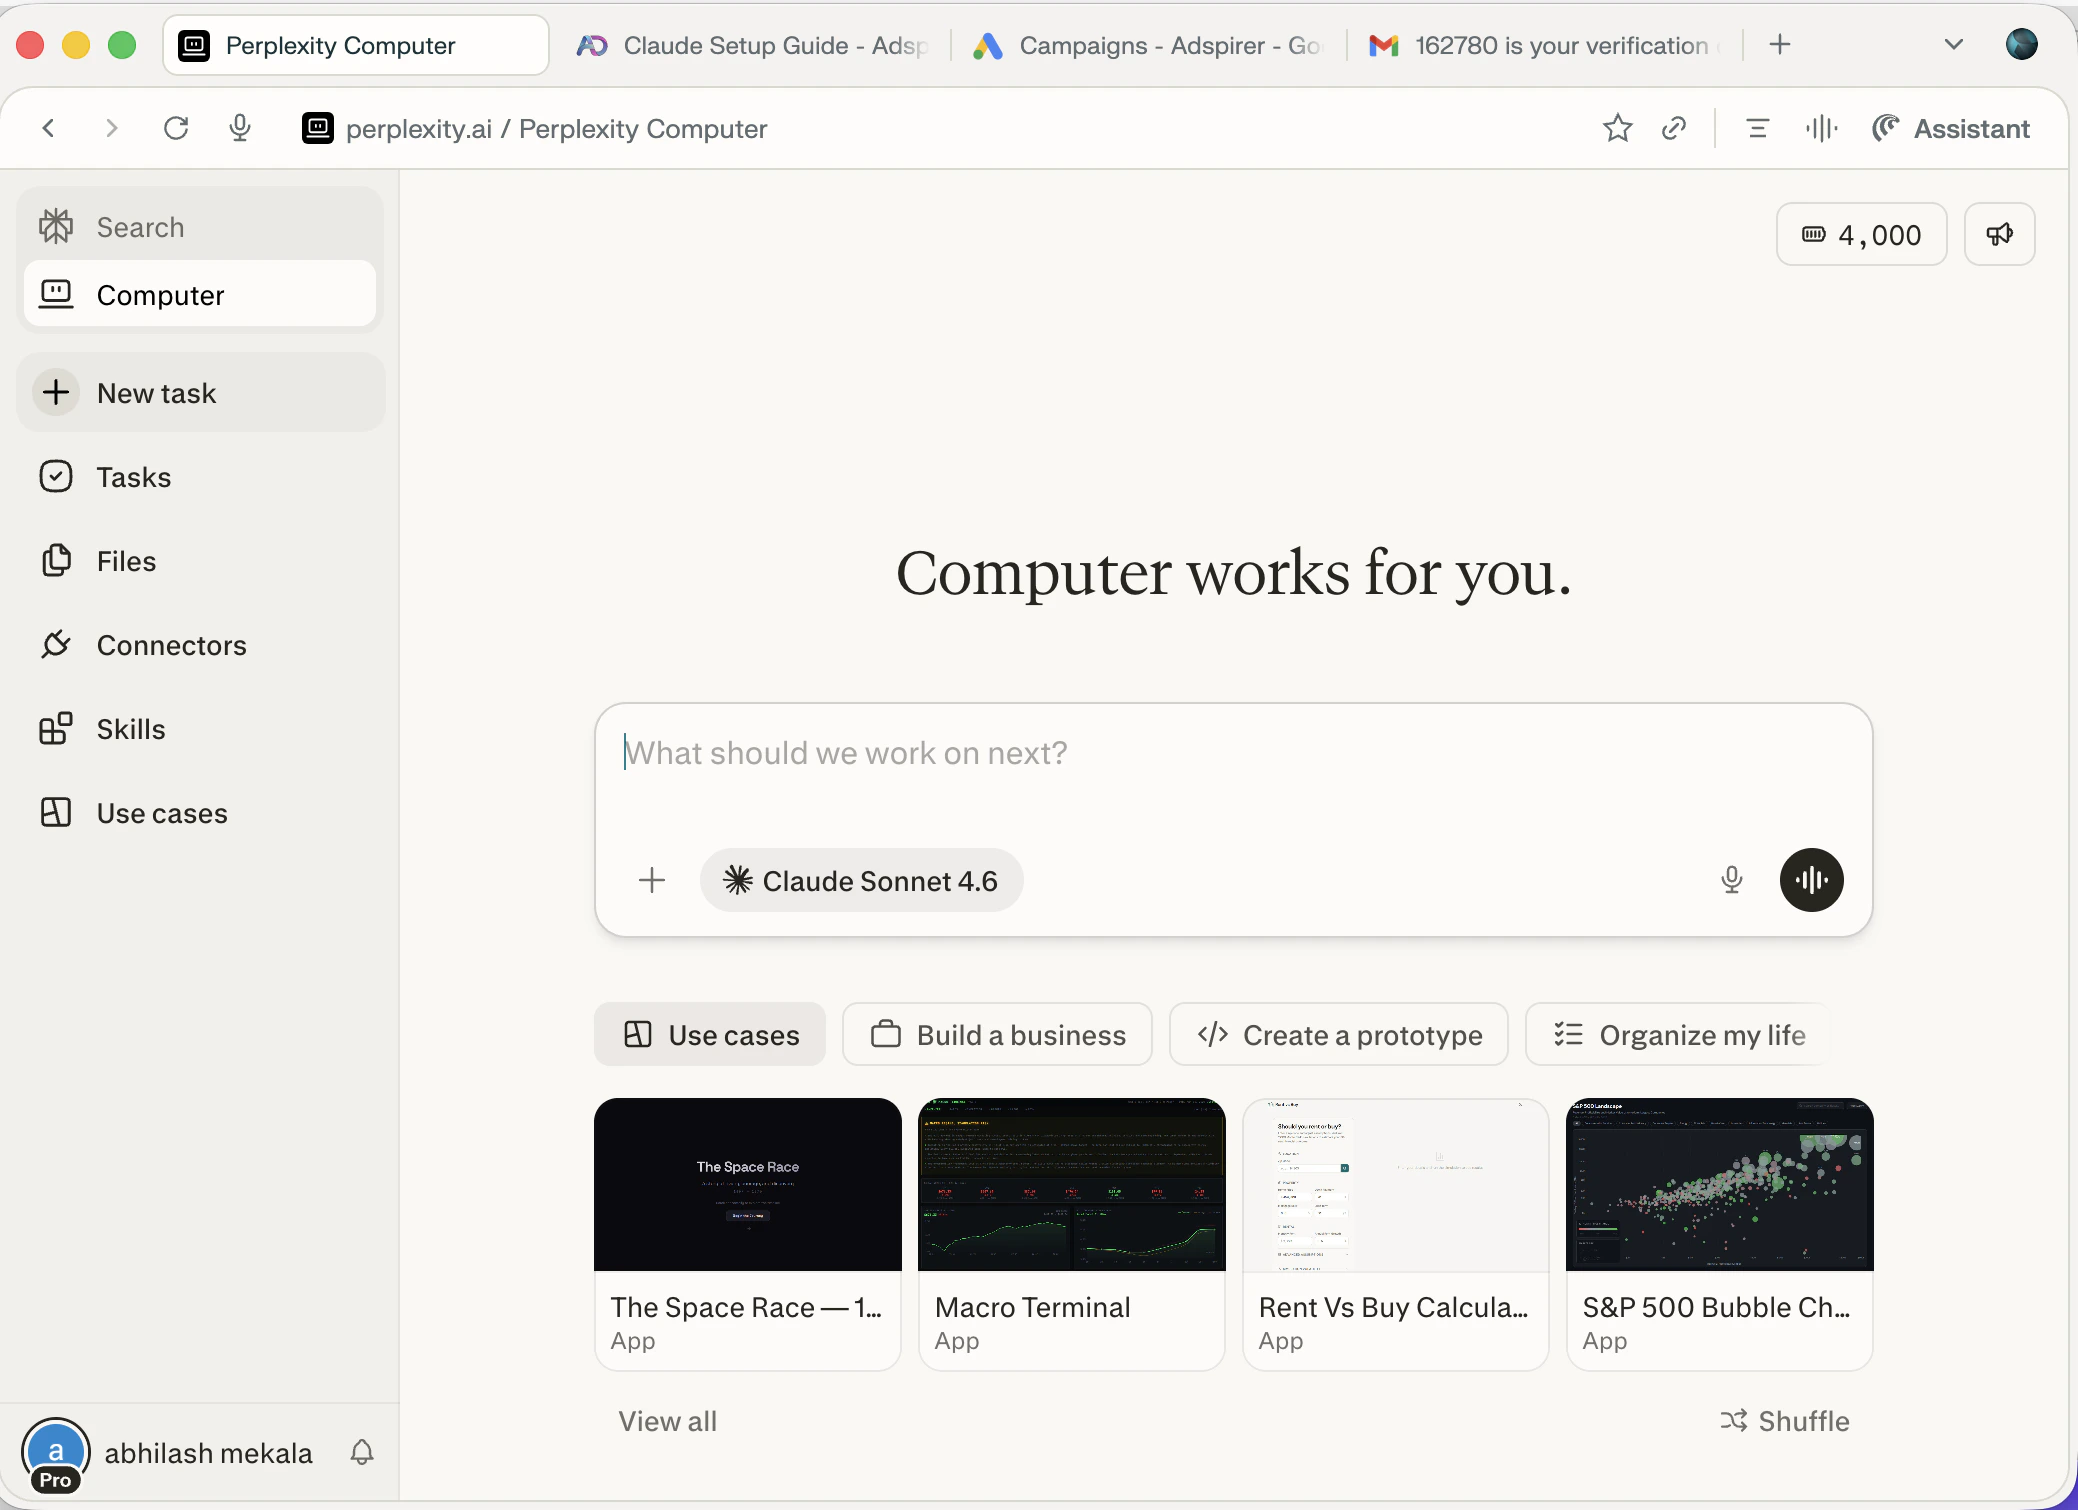2078x1510 pixels.
Task: Click microphone icon in prompt box
Action: (1731, 880)
